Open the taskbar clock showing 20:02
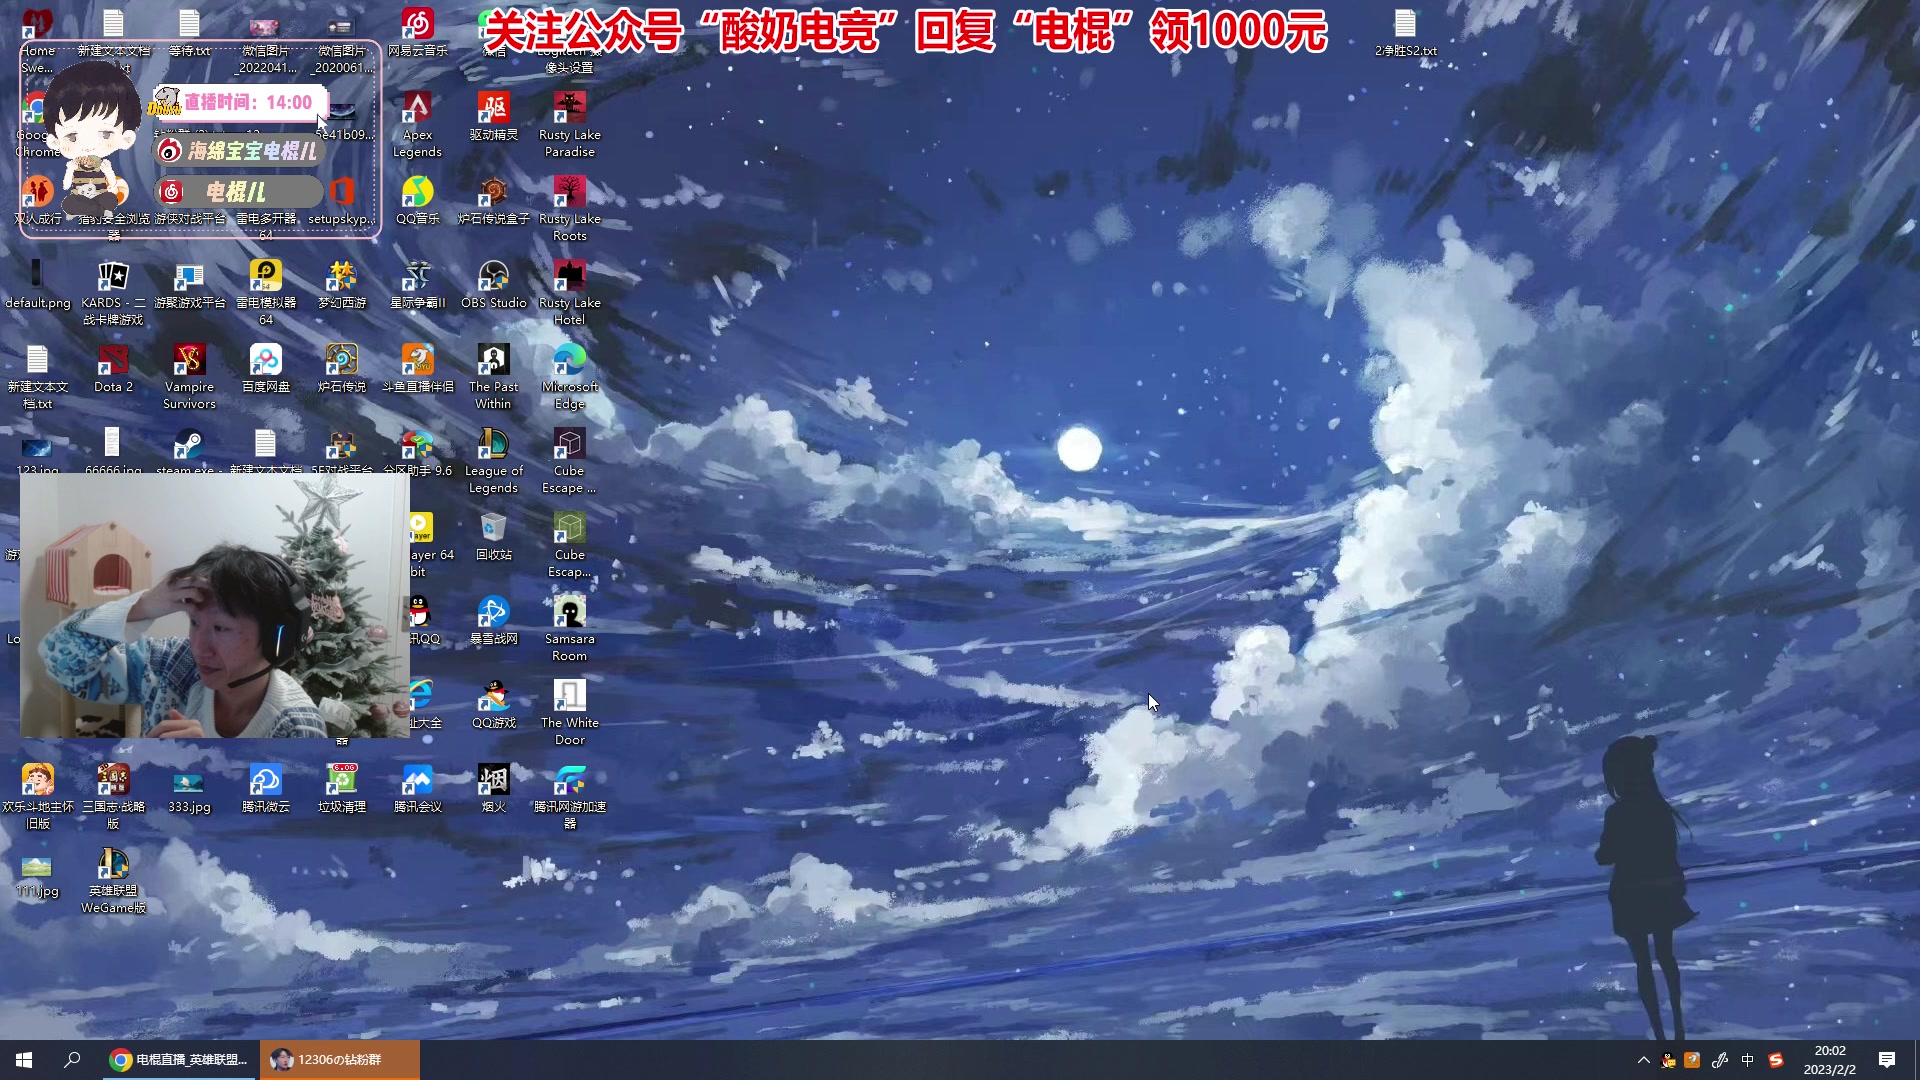Image resolution: width=1920 pixels, height=1080 pixels. [1830, 1060]
